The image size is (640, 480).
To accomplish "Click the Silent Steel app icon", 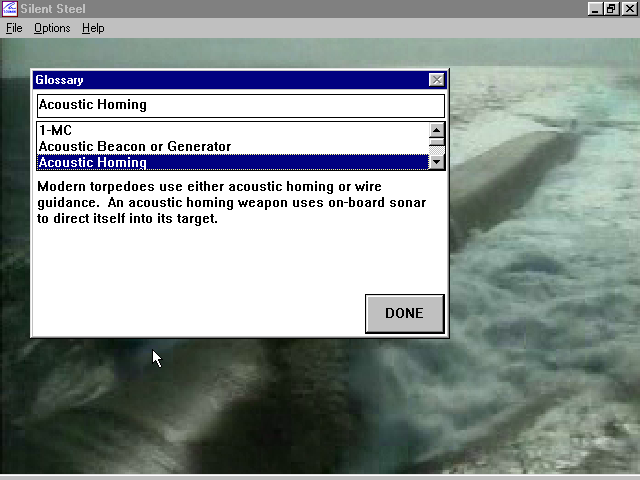I will point(10,9).
